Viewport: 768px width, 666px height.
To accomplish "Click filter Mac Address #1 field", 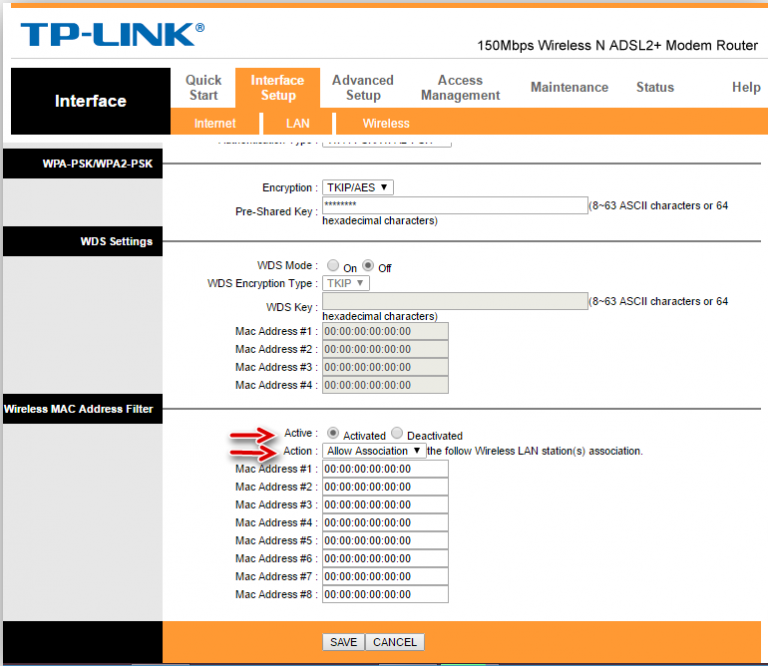I will [385, 469].
